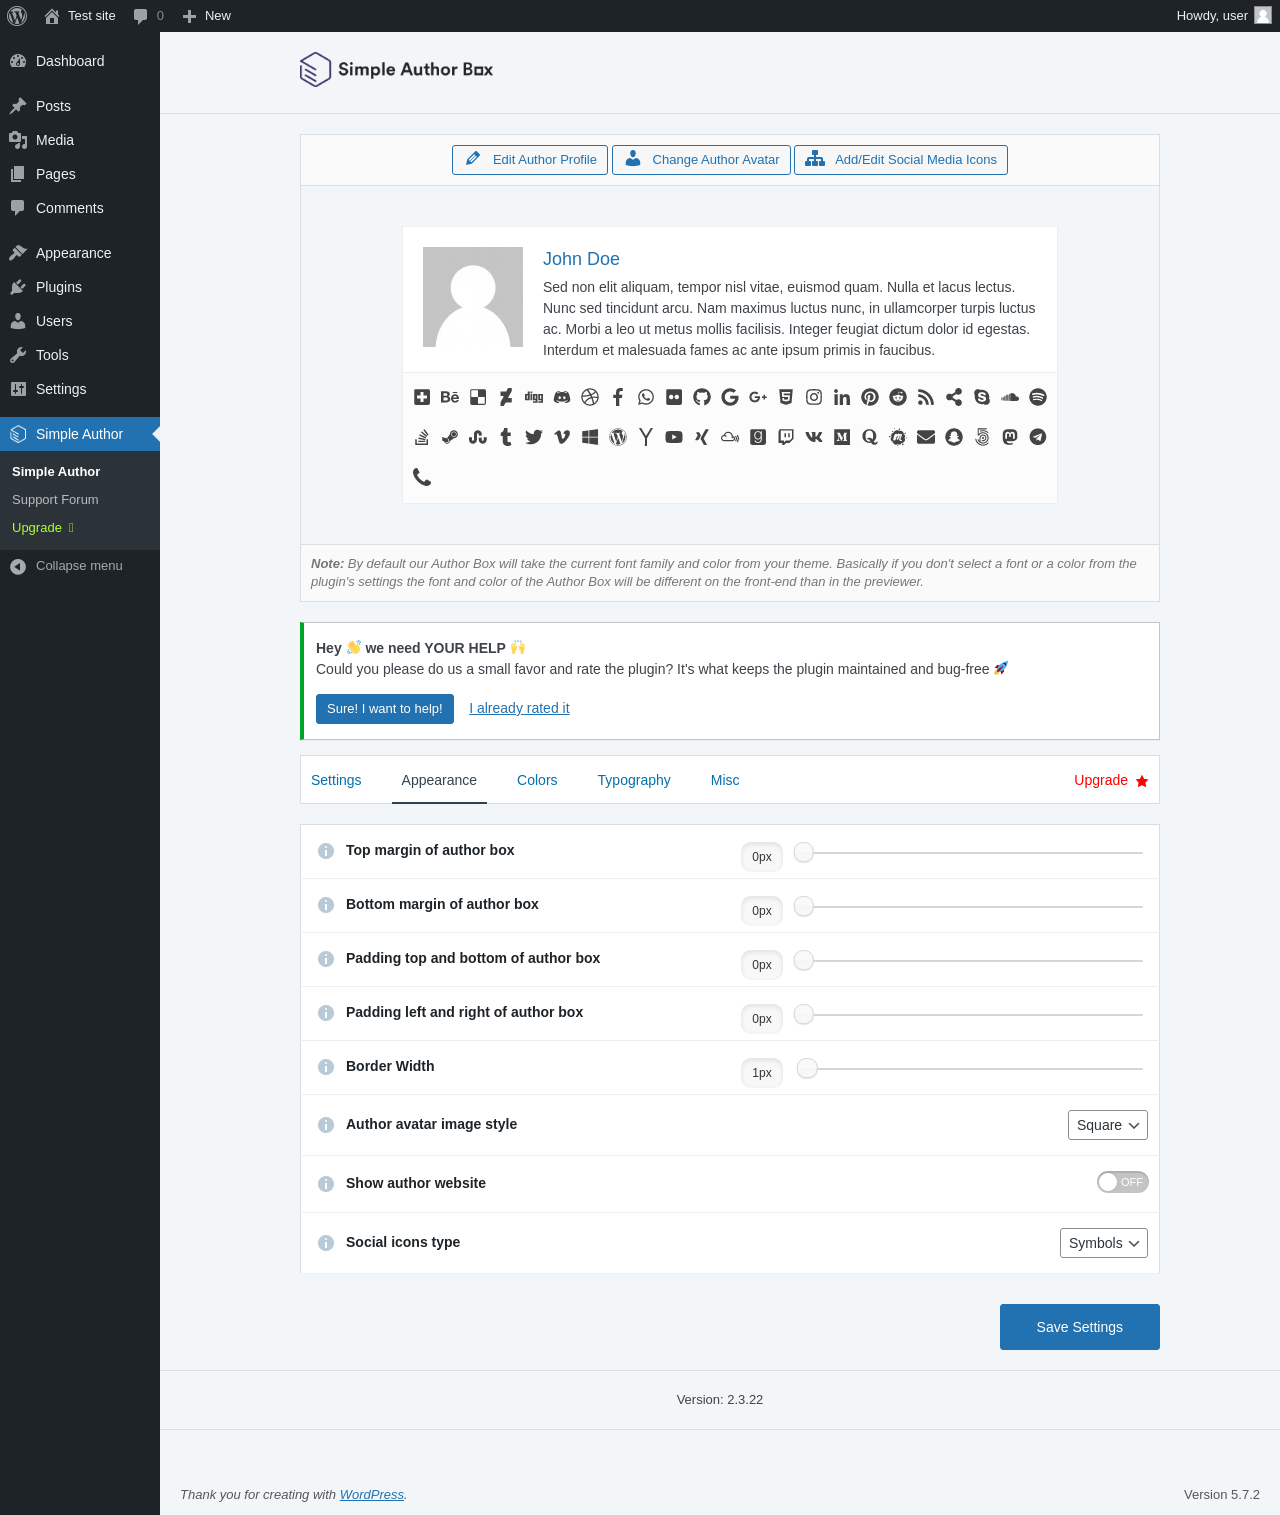This screenshot has height=1515, width=1280.
Task: Click the Stack Overflow social icon
Action: [x=422, y=437]
